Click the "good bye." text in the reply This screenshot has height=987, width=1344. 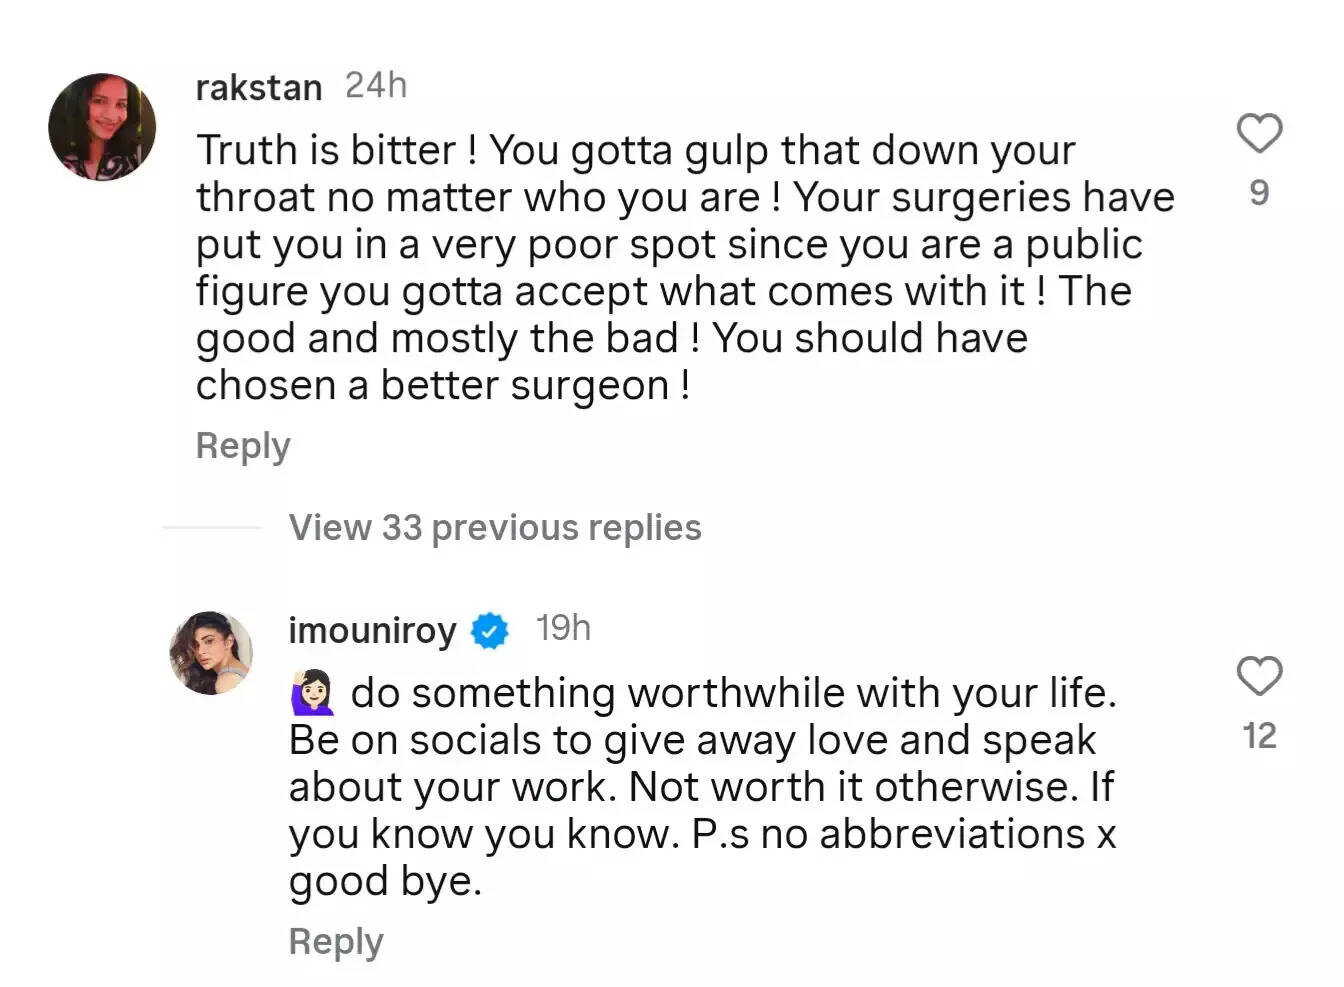click(x=385, y=882)
